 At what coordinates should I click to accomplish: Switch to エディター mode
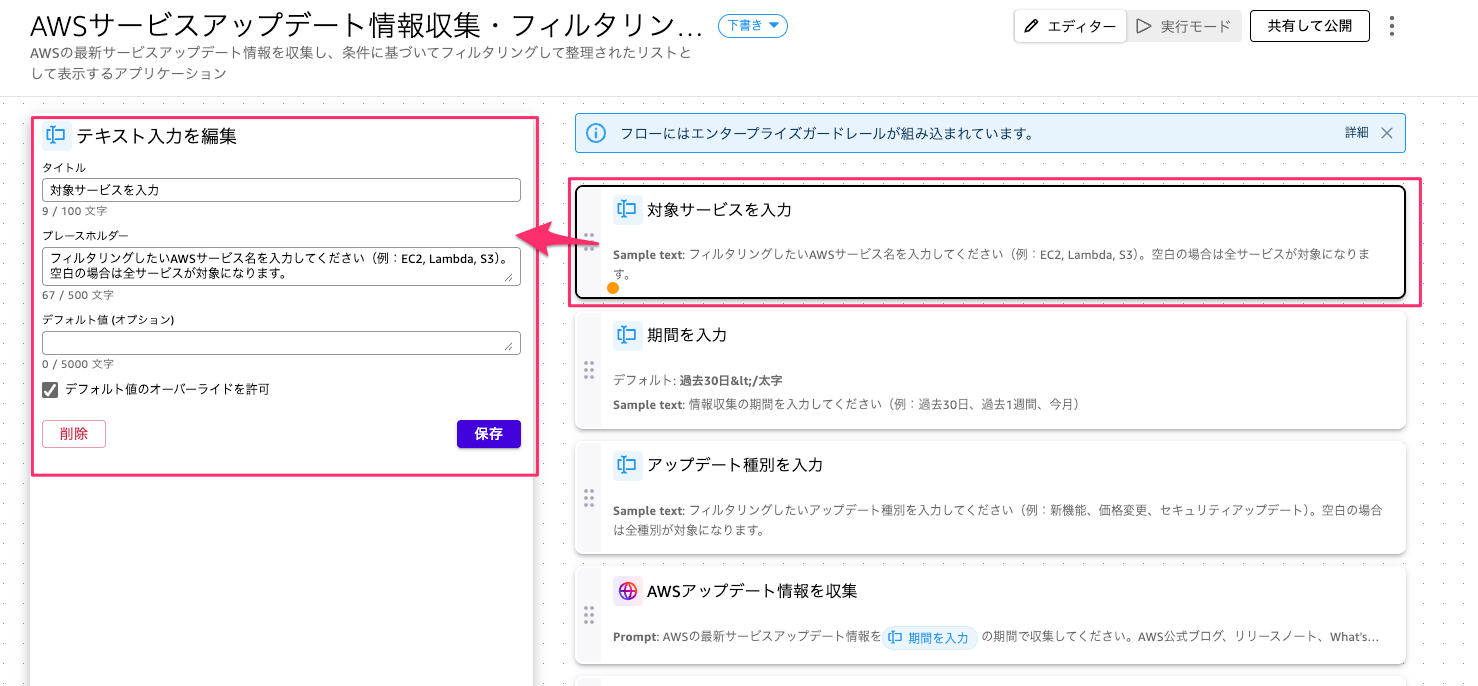pyautogui.click(x=1070, y=26)
